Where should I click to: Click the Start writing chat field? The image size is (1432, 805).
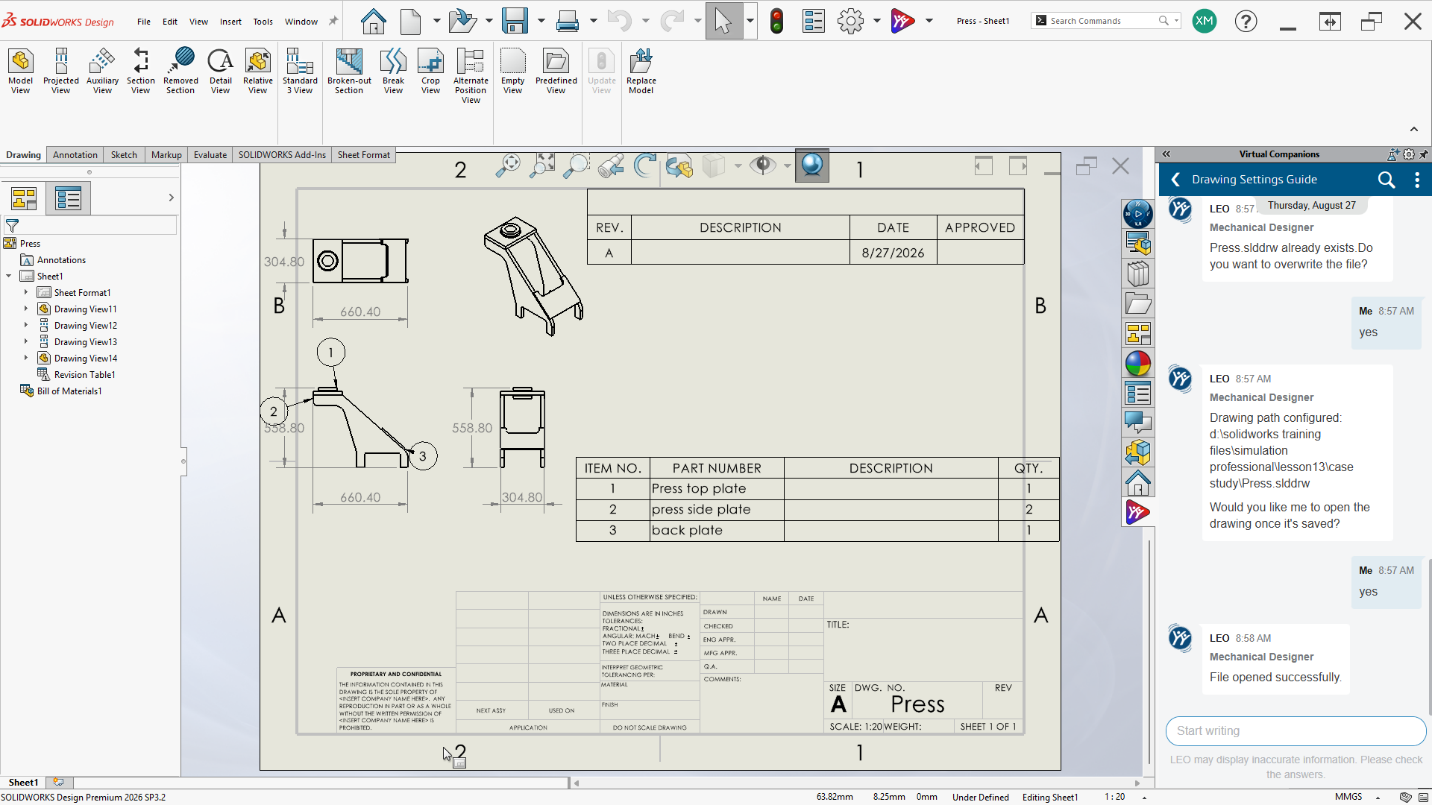tap(1296, 731)
